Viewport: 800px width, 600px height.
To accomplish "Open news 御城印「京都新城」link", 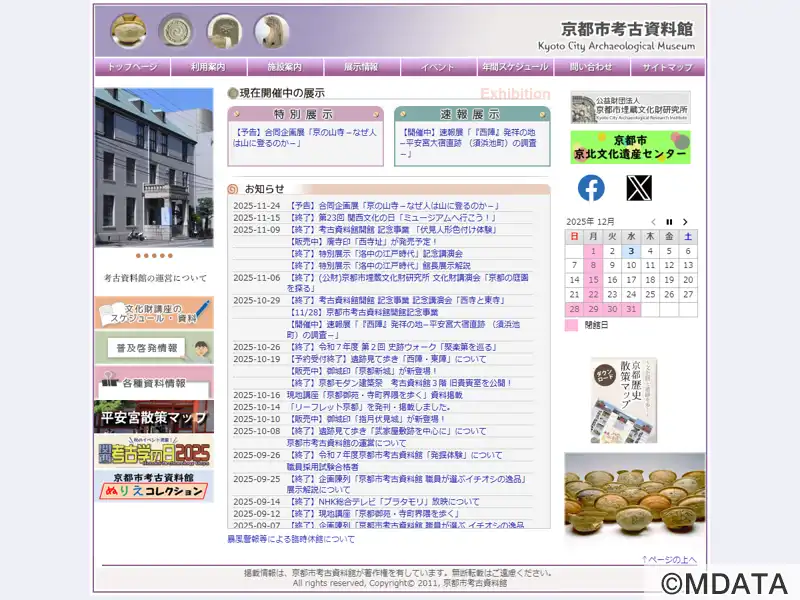I will coord(362,371).
